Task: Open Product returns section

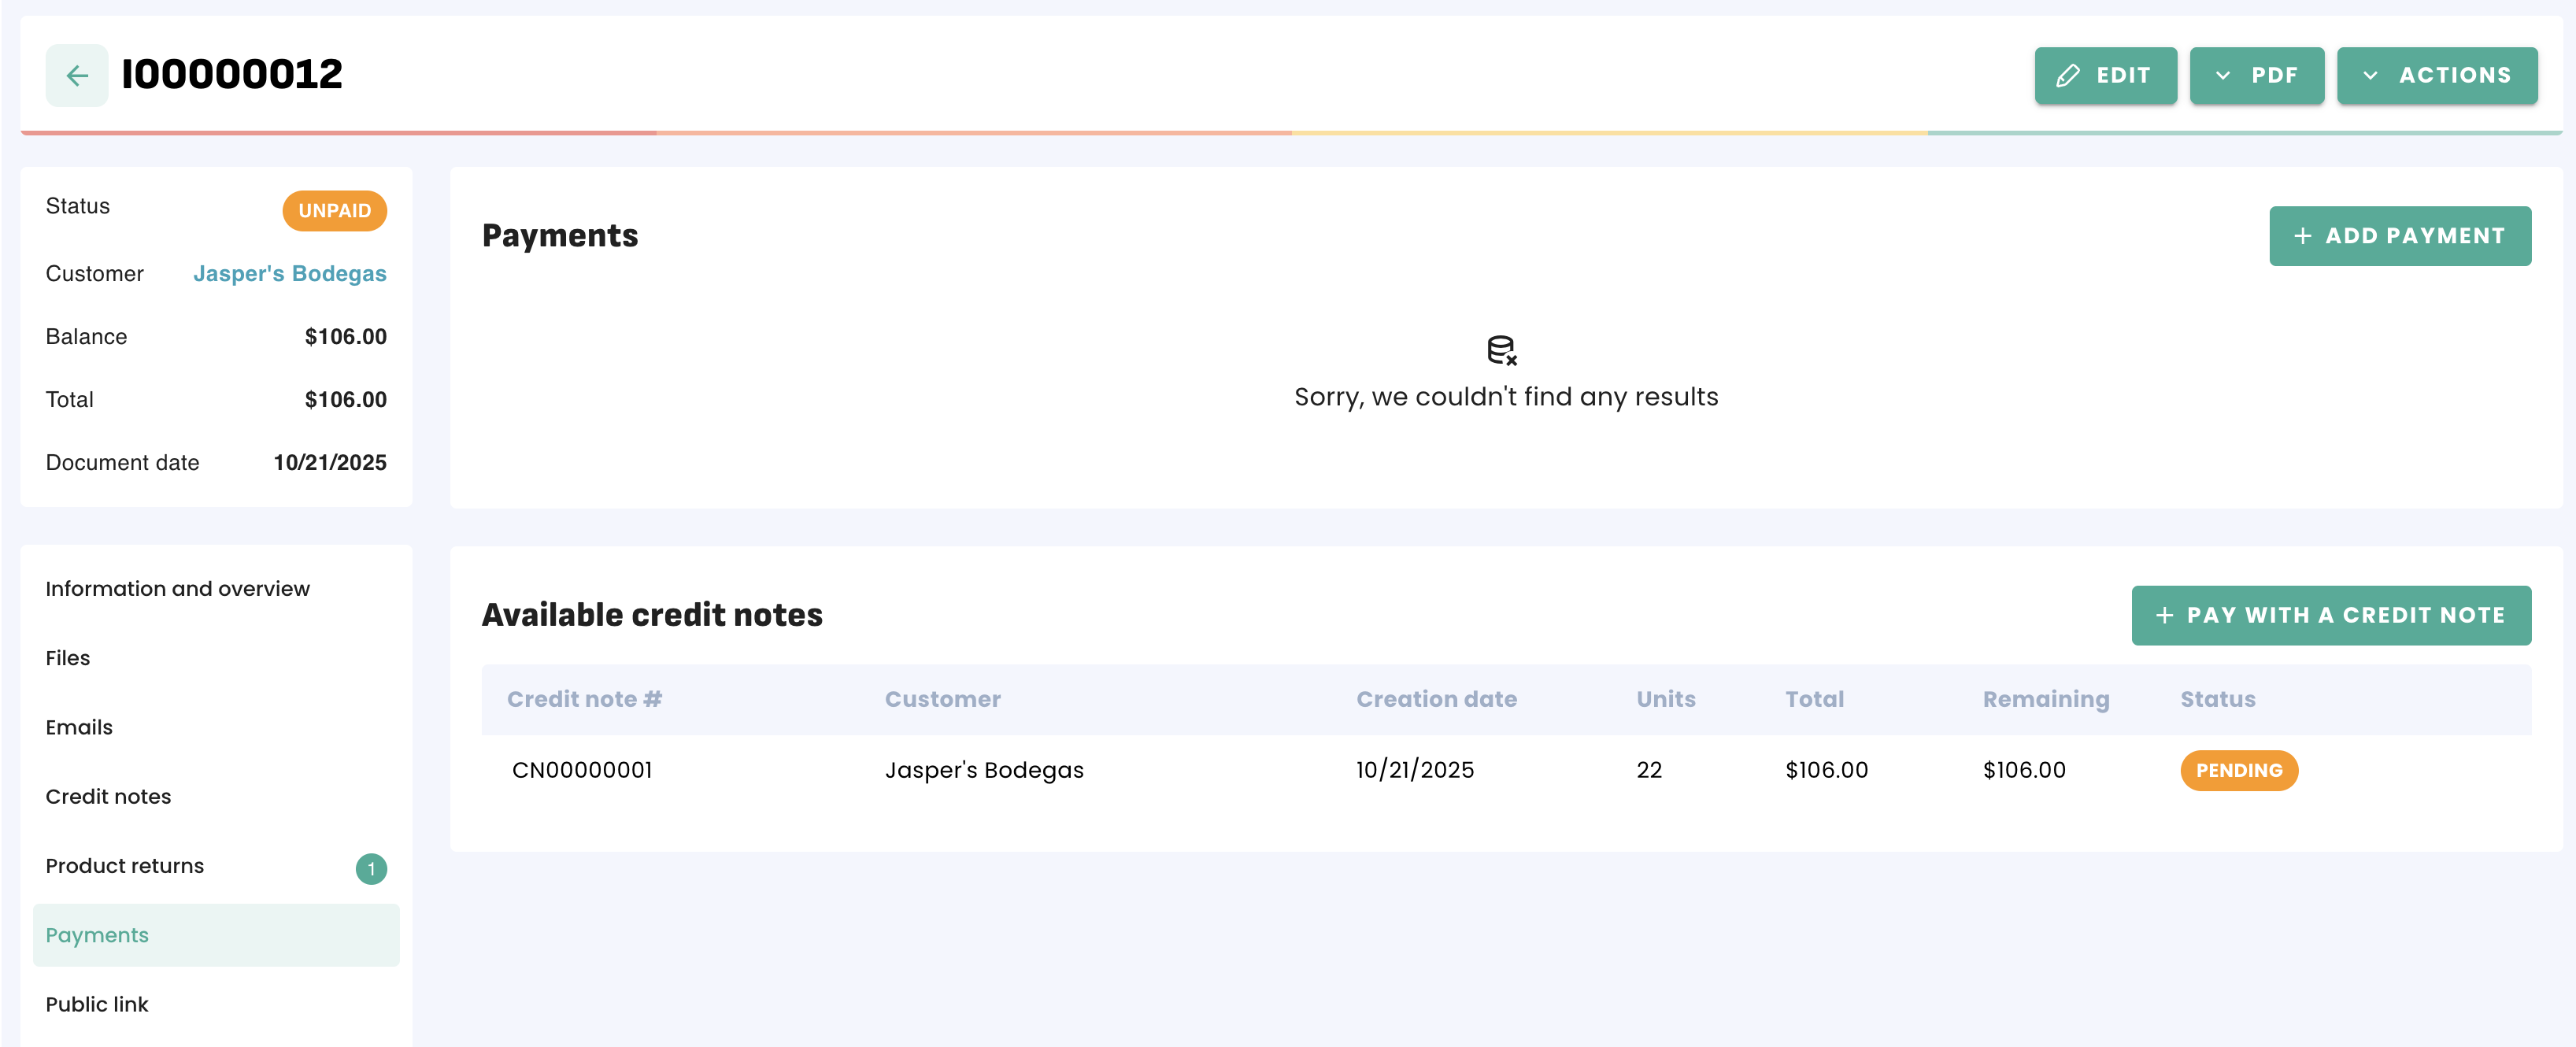Action: [x=124, y=865]
